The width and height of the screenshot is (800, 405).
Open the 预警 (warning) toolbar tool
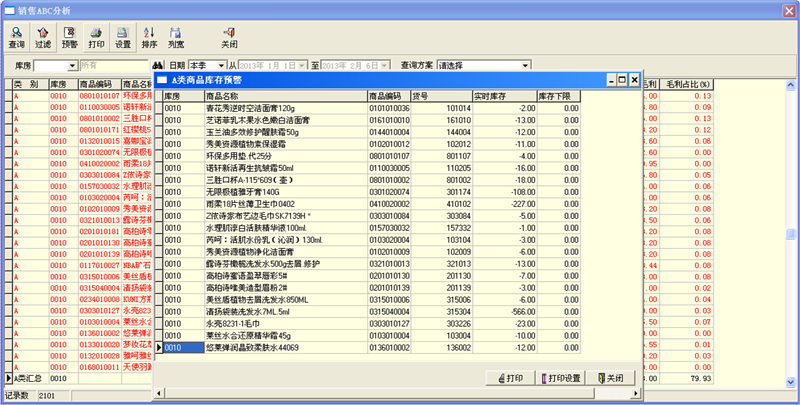[x=69, y=37]
